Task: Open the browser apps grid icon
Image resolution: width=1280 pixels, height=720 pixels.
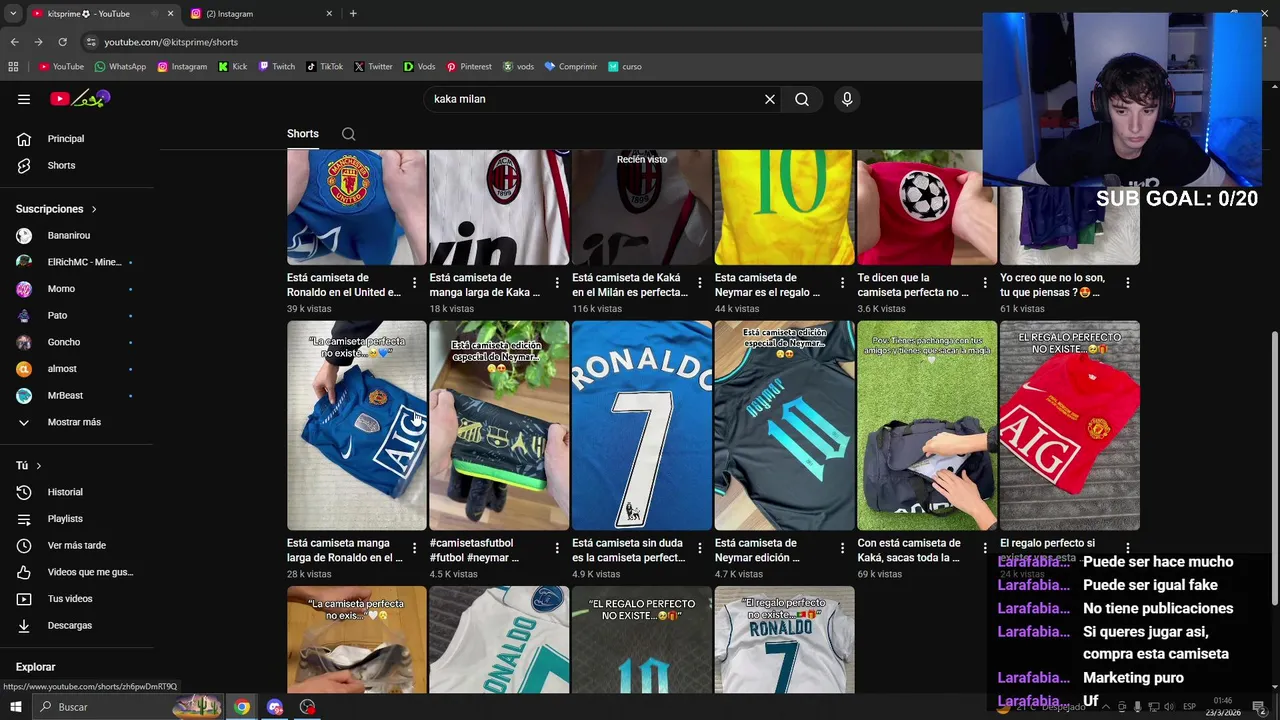Action: [13, 67]
